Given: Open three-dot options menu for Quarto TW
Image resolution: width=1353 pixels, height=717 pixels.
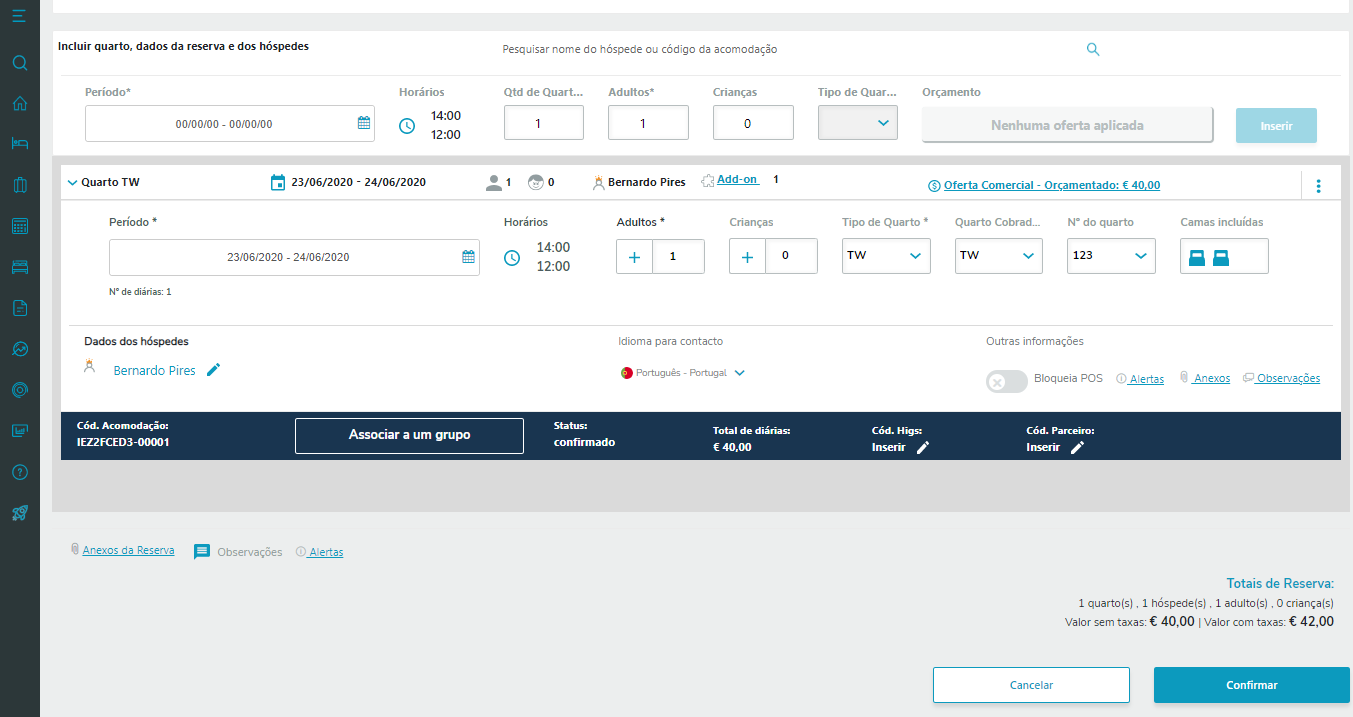Looking at the screenshot, I should point(1318,185).
